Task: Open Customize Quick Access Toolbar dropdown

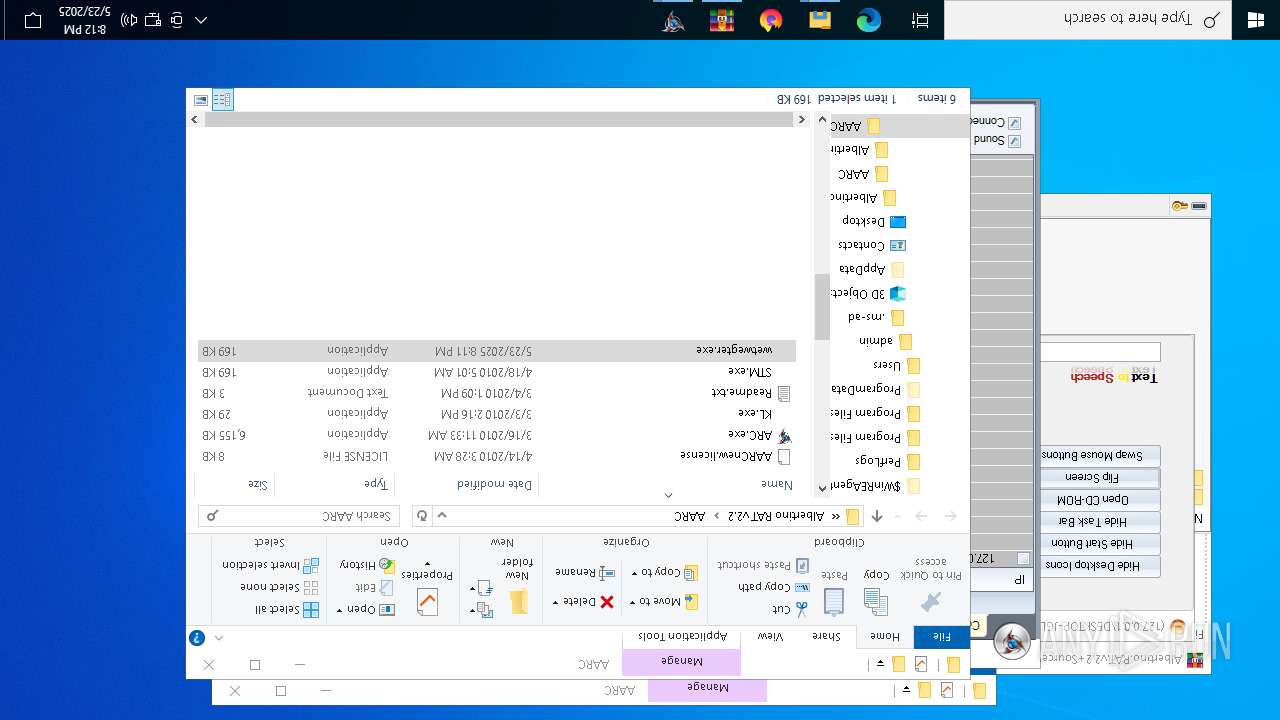Action: 880,663
